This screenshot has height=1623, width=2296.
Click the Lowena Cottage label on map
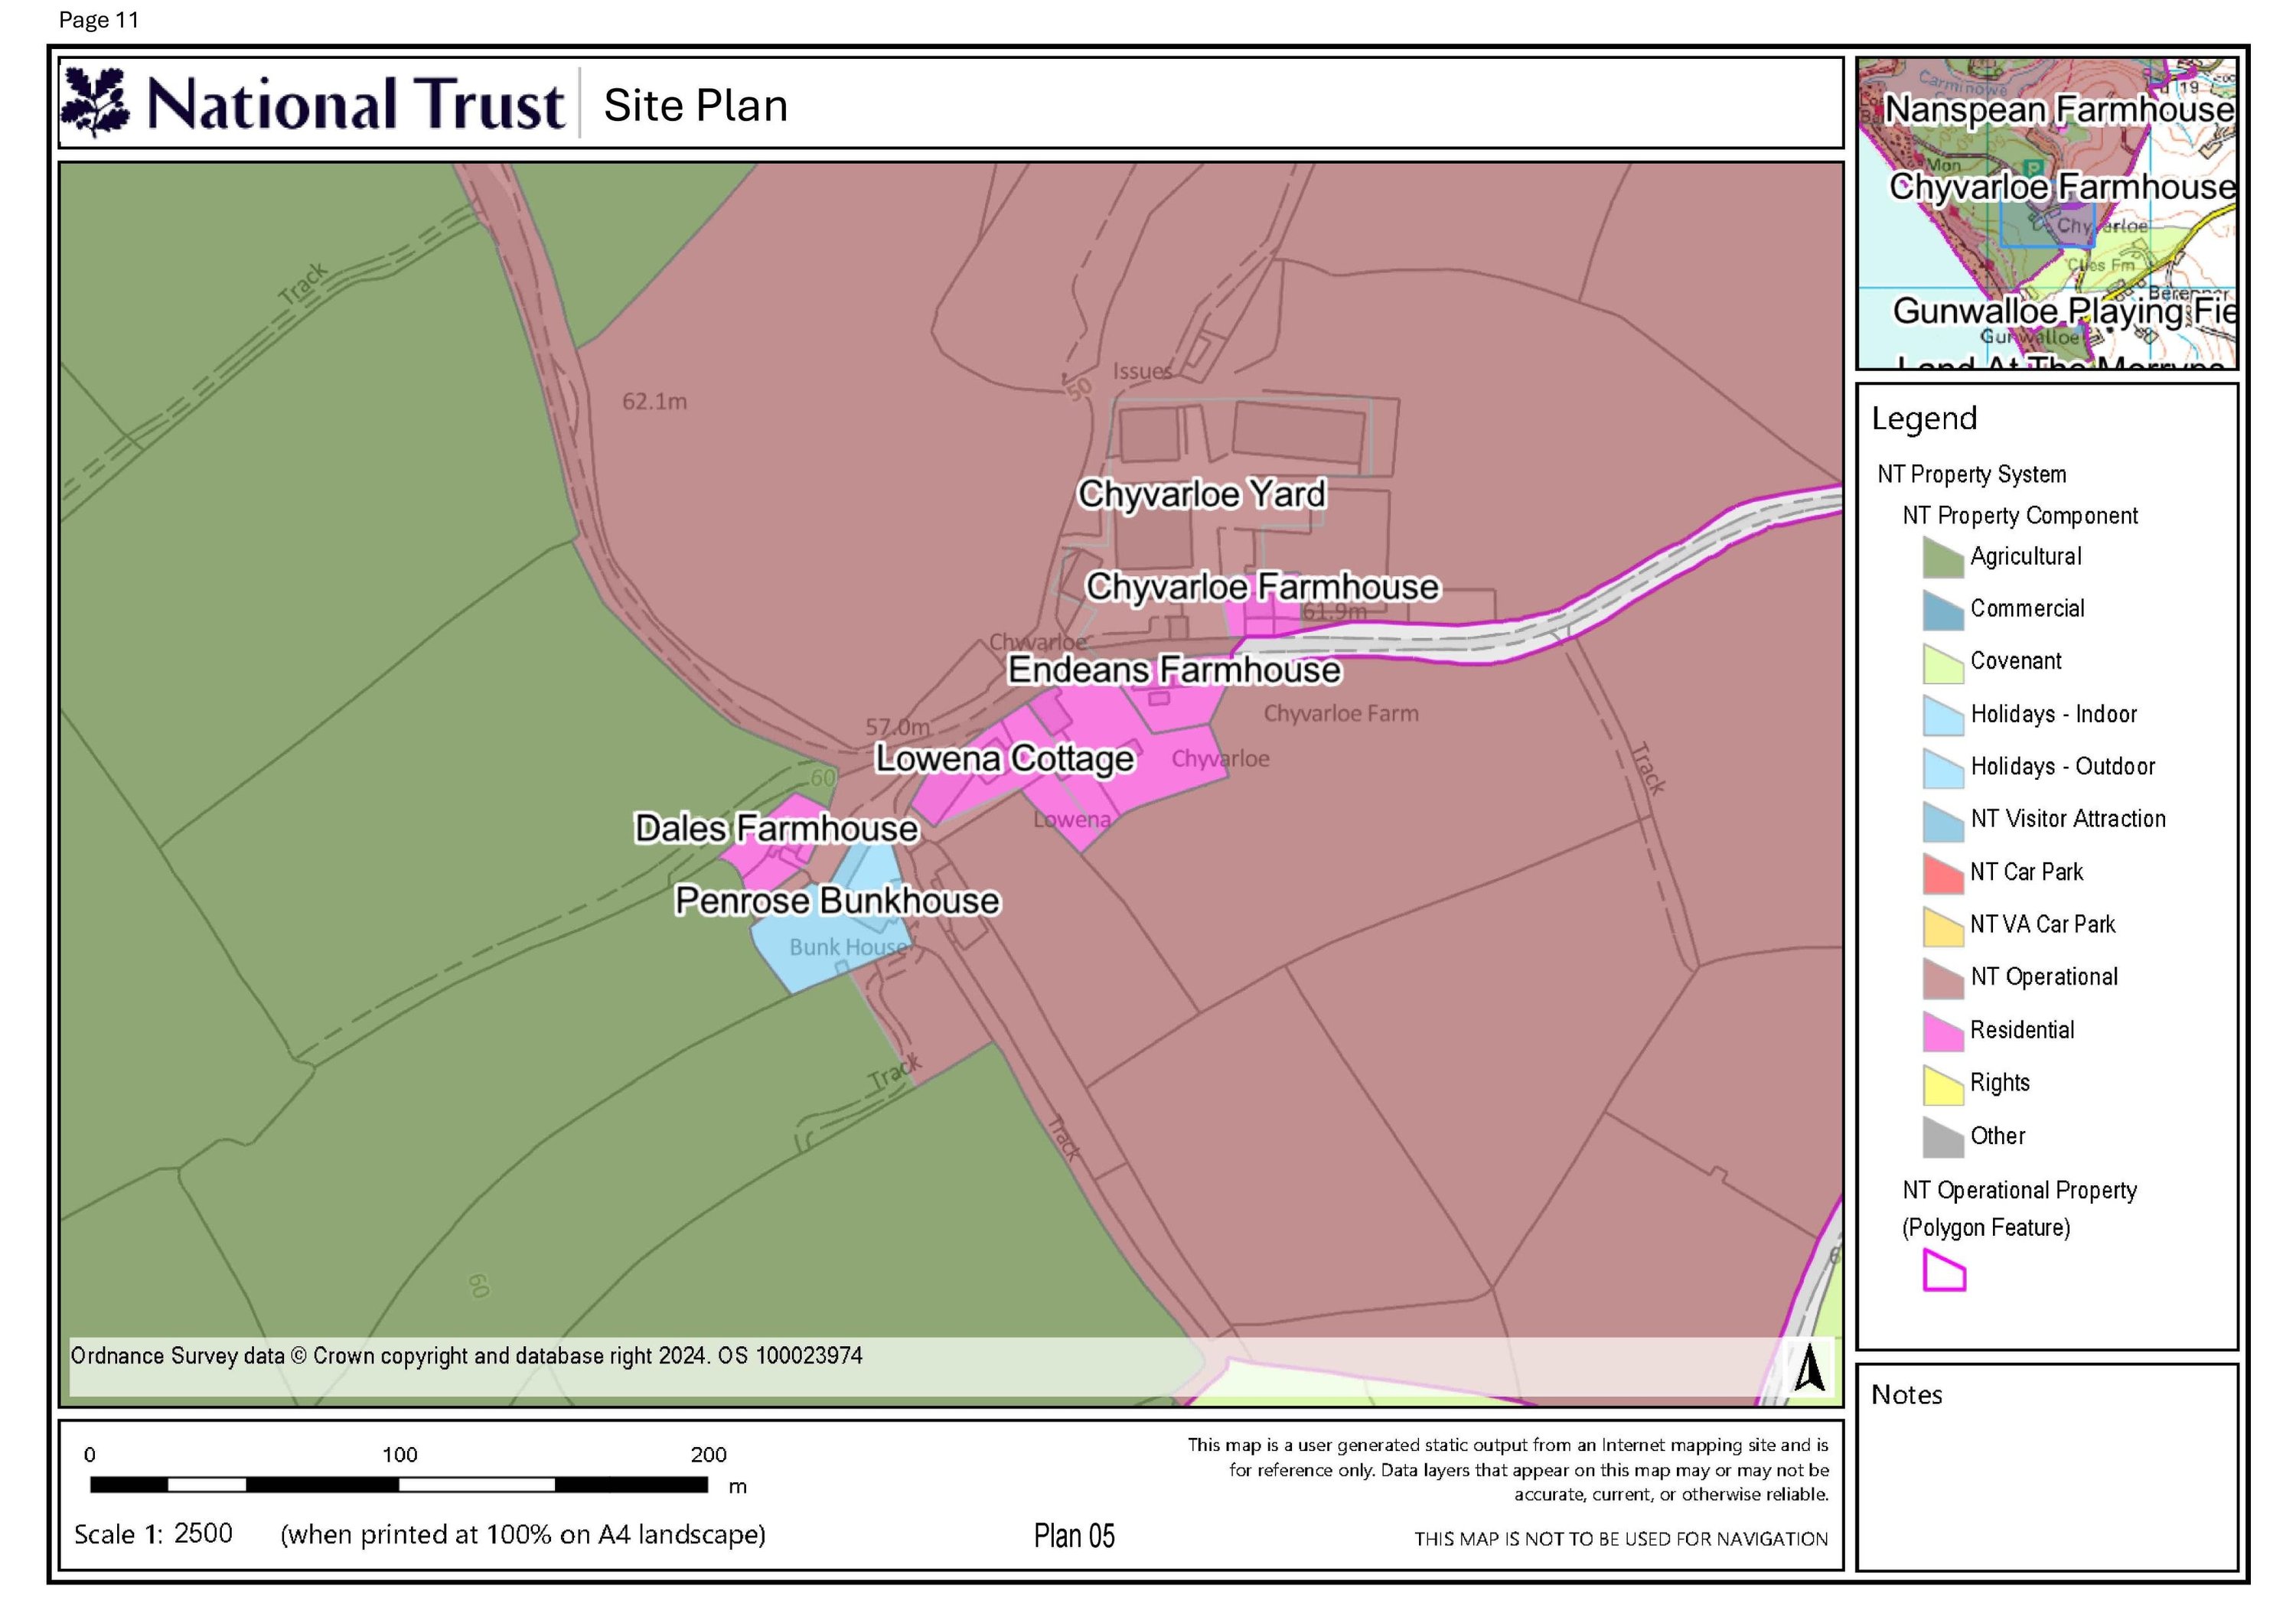(x=1004, y=759)
